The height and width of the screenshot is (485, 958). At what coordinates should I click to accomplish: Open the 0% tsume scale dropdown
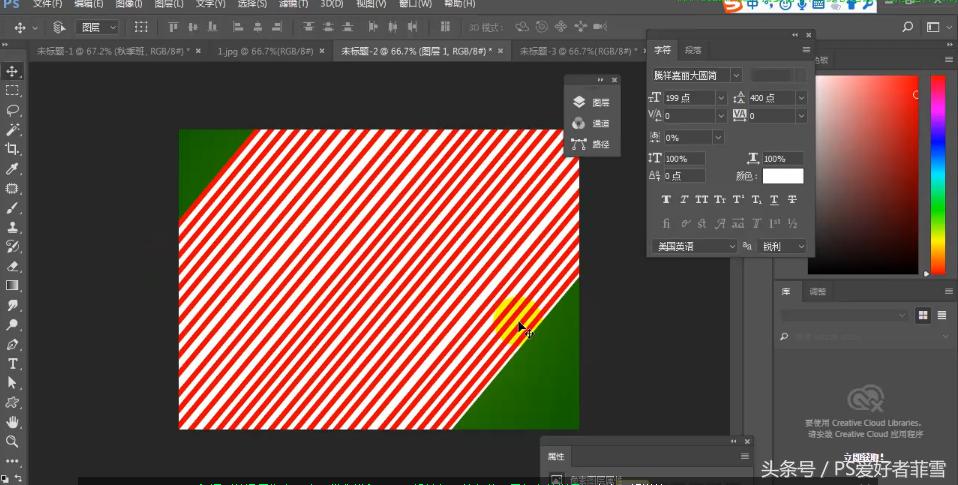click(718, 137)
